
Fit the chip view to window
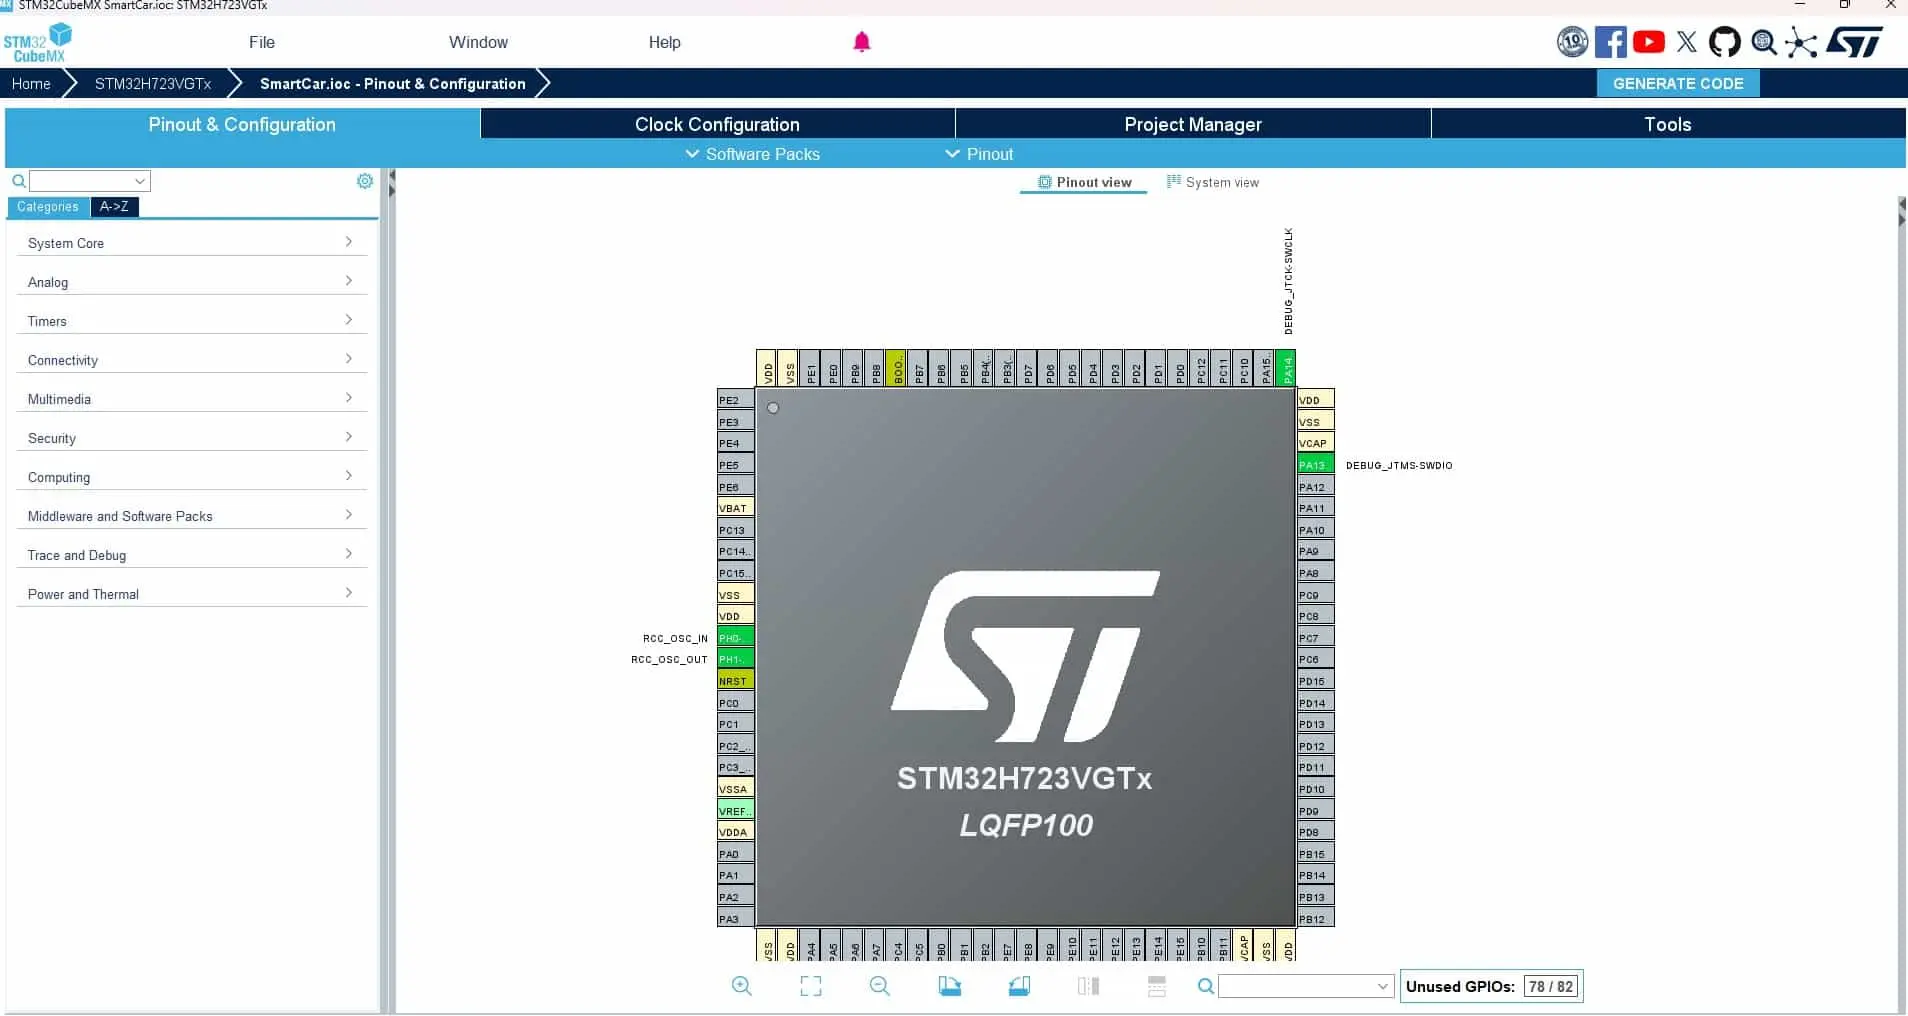point(811,986)
